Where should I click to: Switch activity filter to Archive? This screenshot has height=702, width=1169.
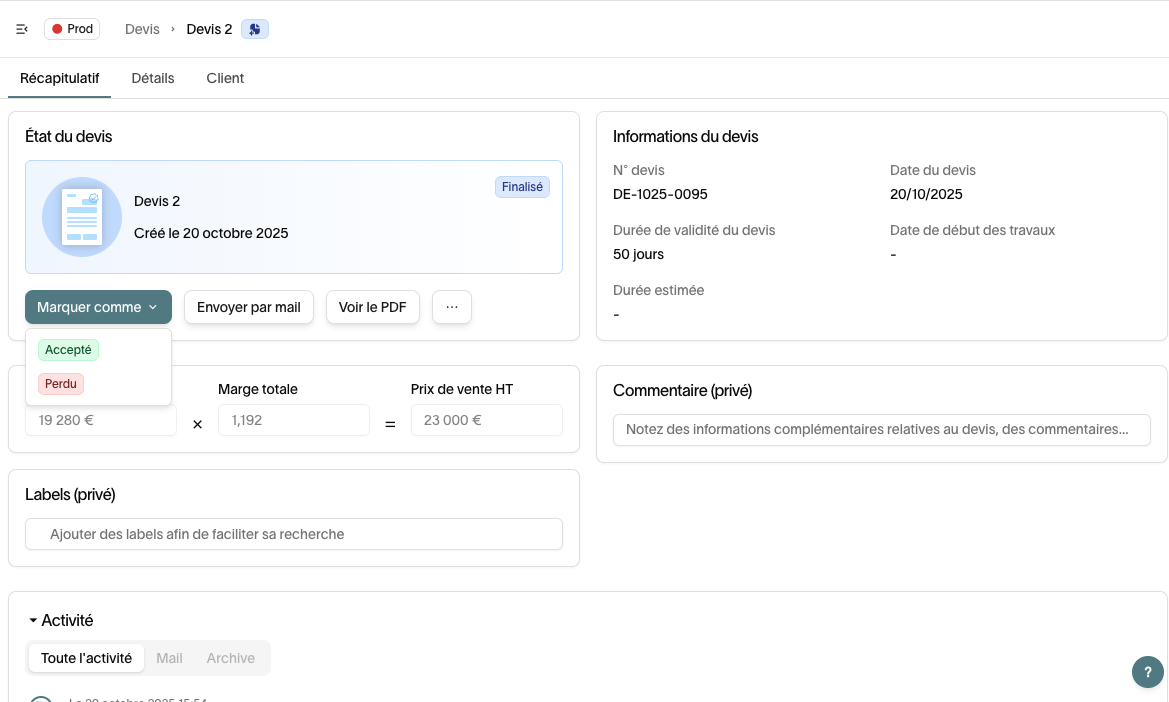231,658
